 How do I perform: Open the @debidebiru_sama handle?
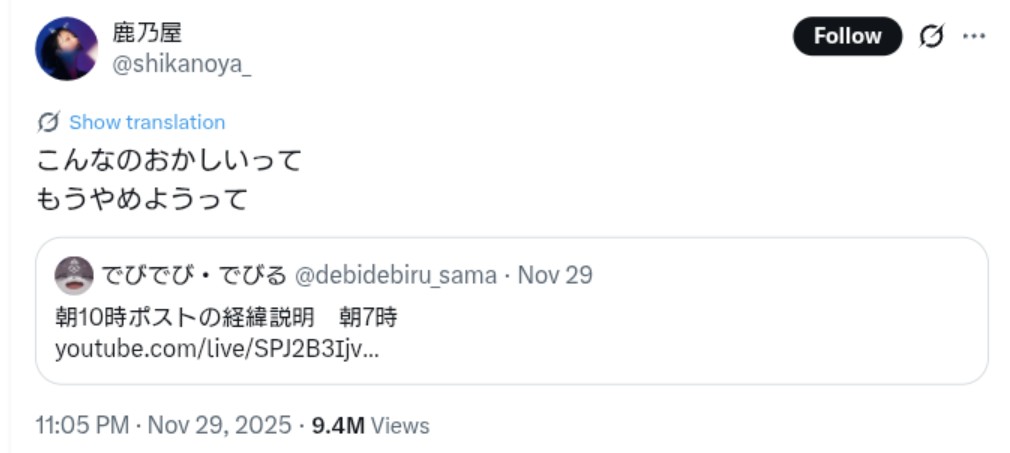pos(396,275)
